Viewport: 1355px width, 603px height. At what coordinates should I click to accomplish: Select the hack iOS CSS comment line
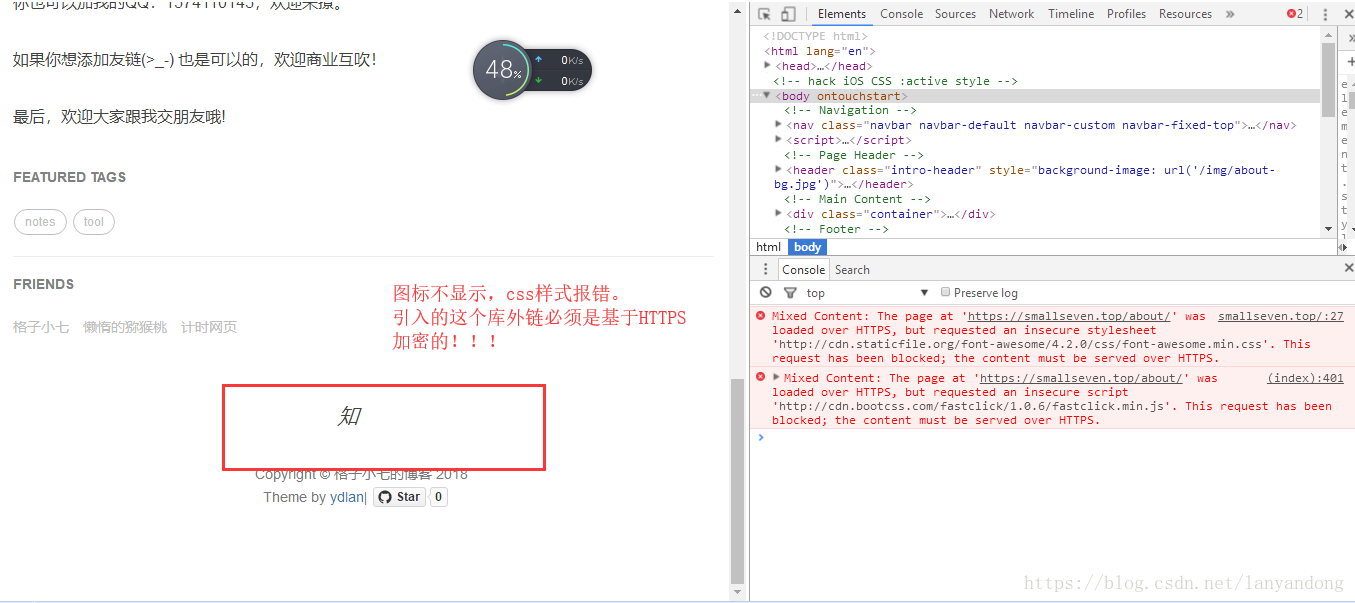[x=895, y=81]
